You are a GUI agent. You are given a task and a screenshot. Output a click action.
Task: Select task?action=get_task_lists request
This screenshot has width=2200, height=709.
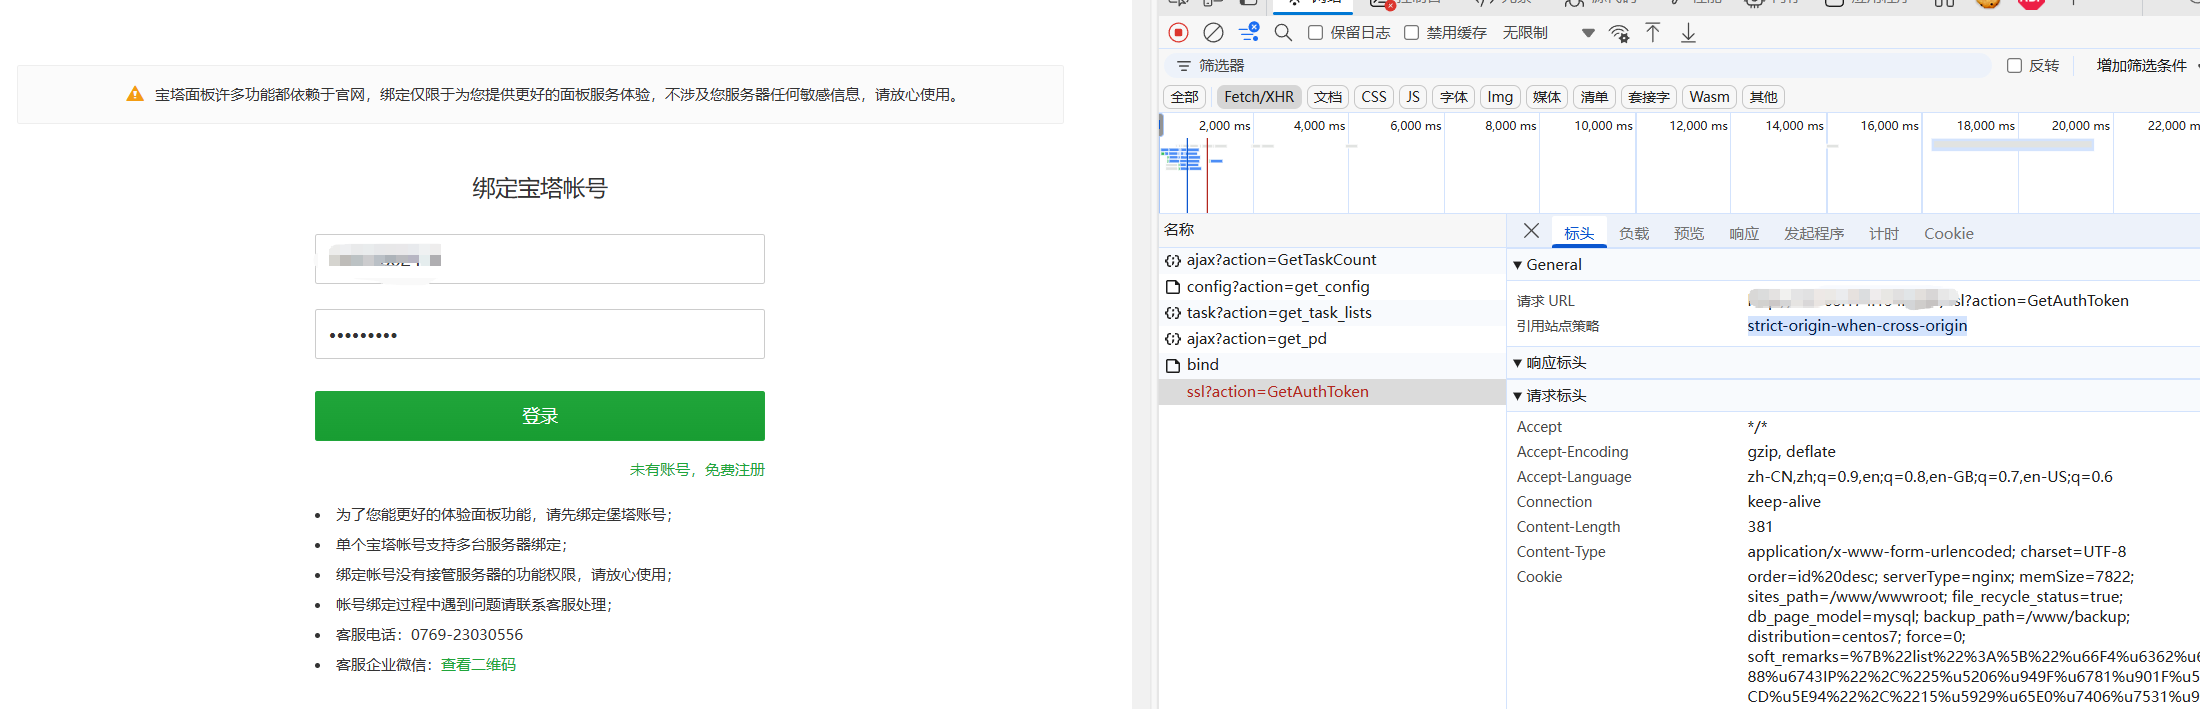[x=1332, y=313]
